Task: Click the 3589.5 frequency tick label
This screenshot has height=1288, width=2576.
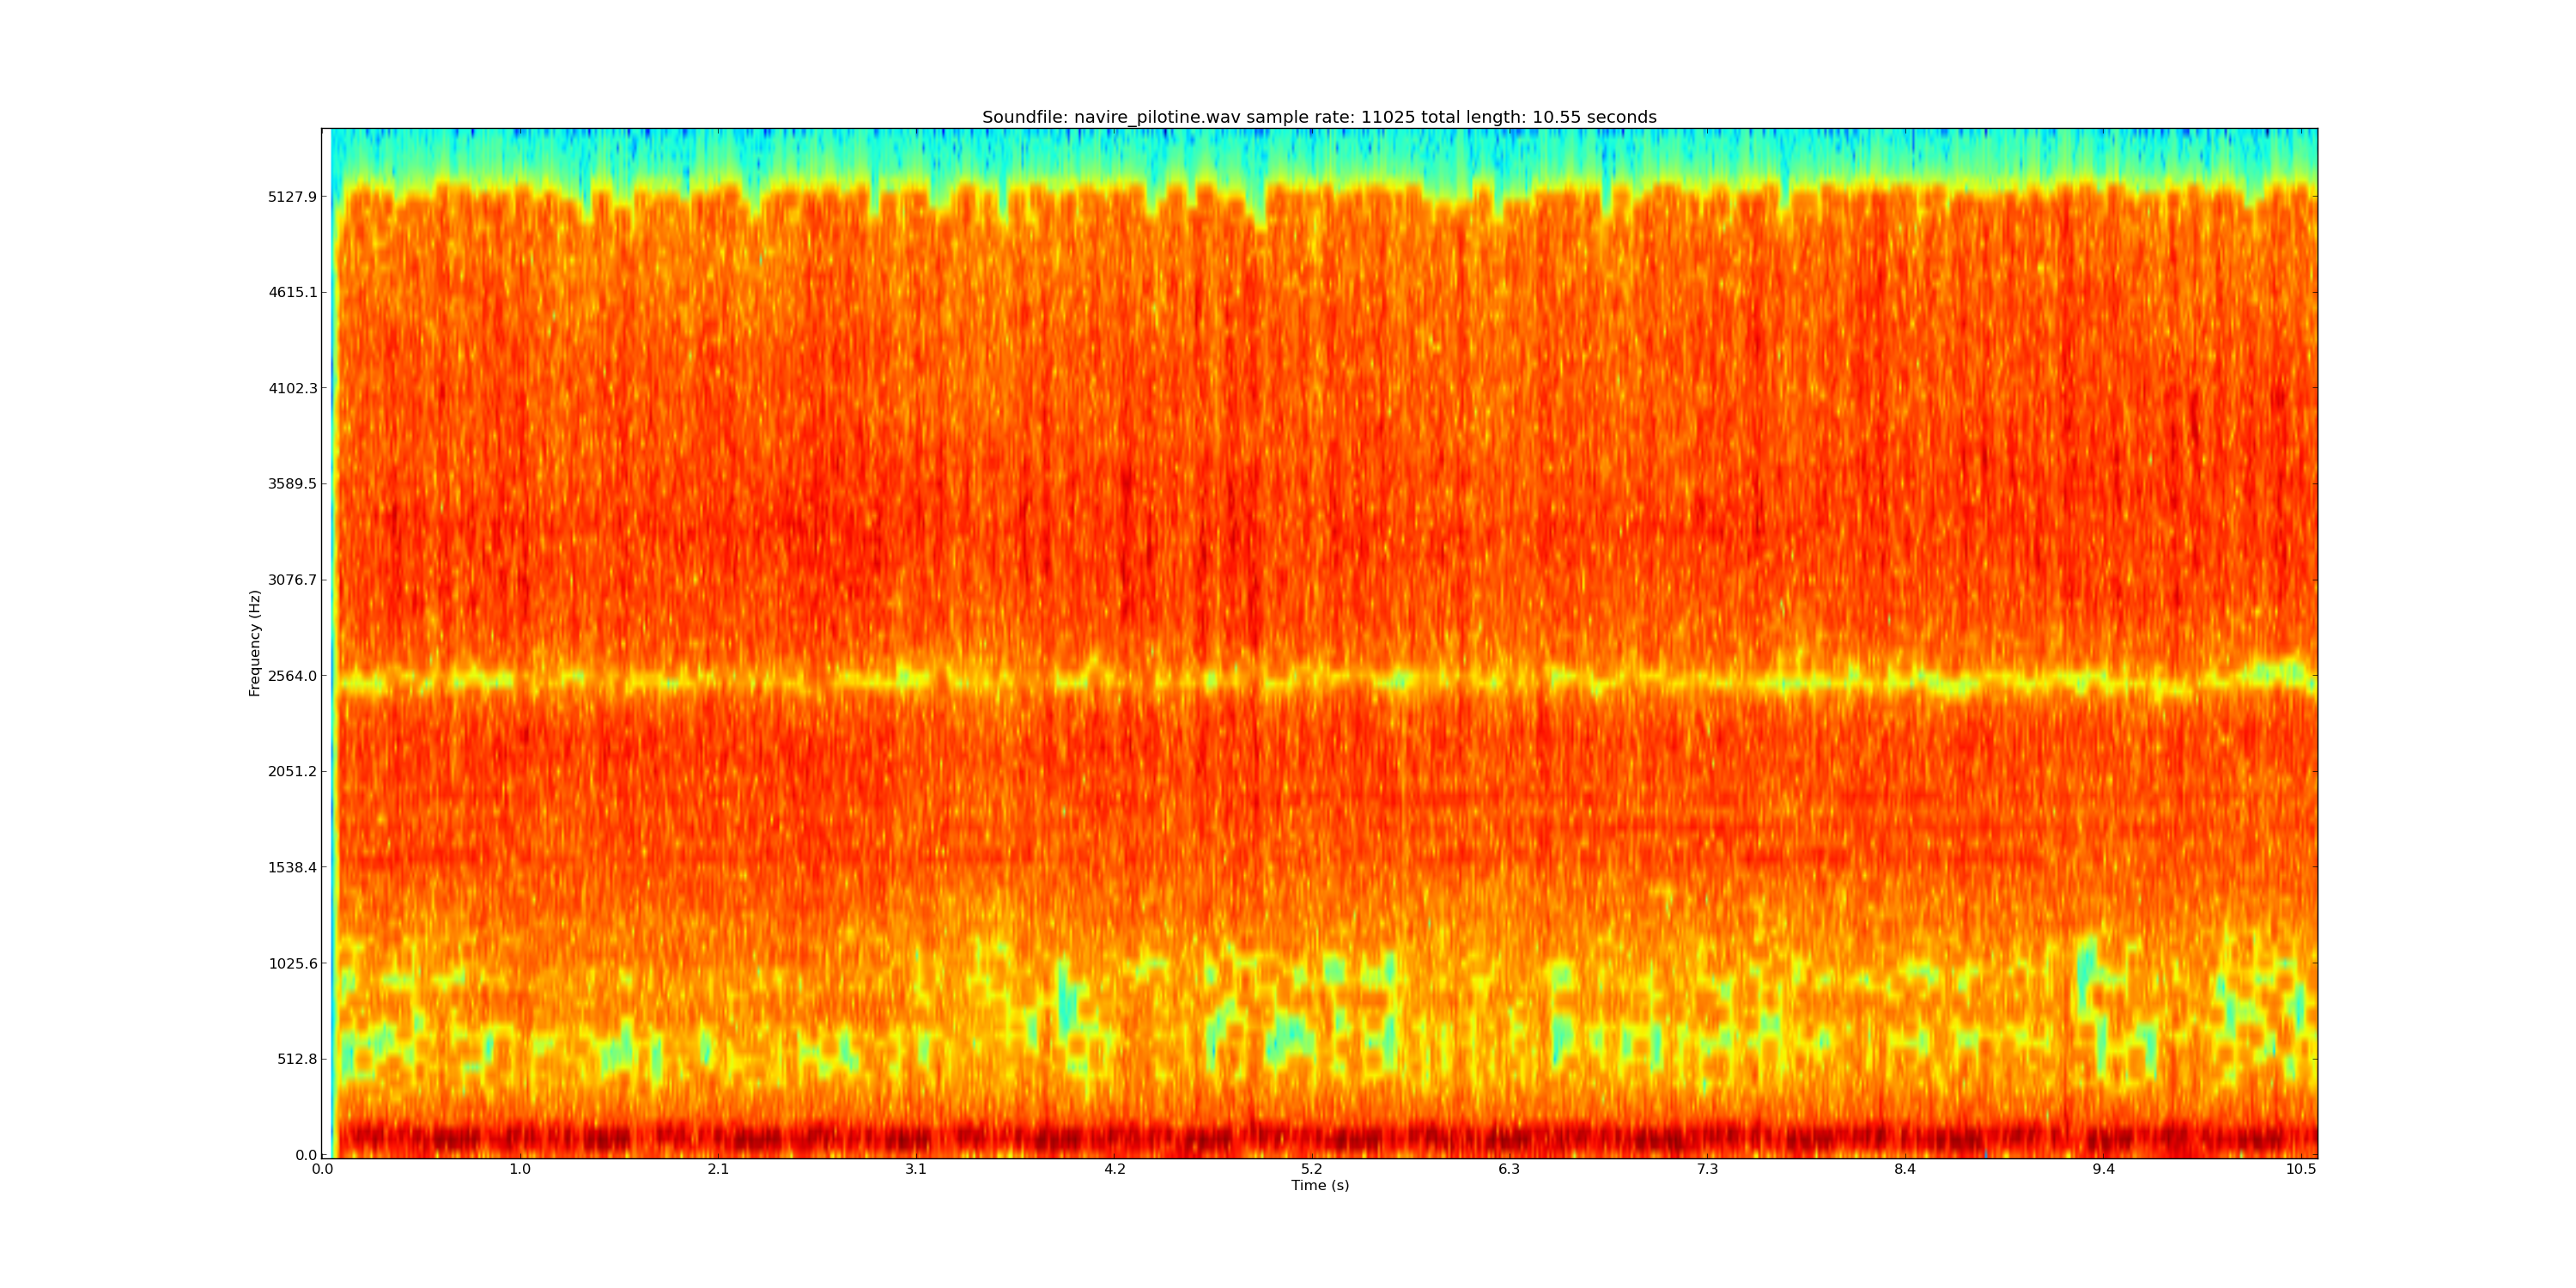Action: point(291,484)
